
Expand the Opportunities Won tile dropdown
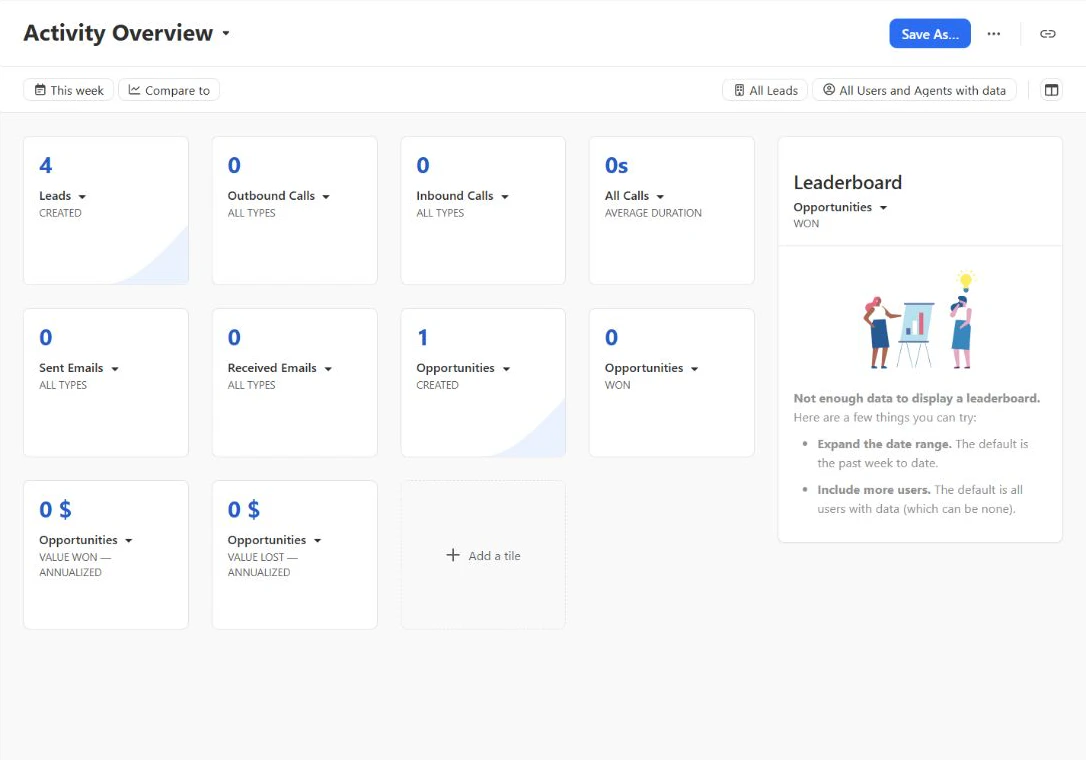(695, 369)
